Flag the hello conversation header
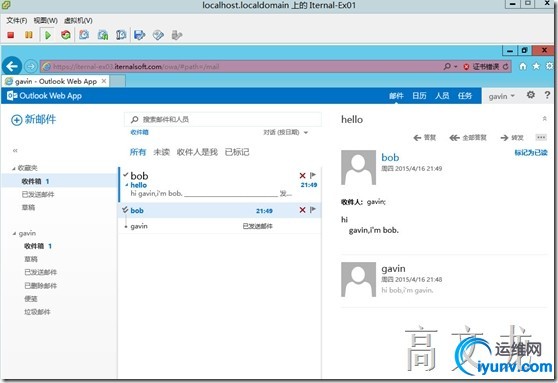Viewport: 558px width, 383px height. (313, 175)
